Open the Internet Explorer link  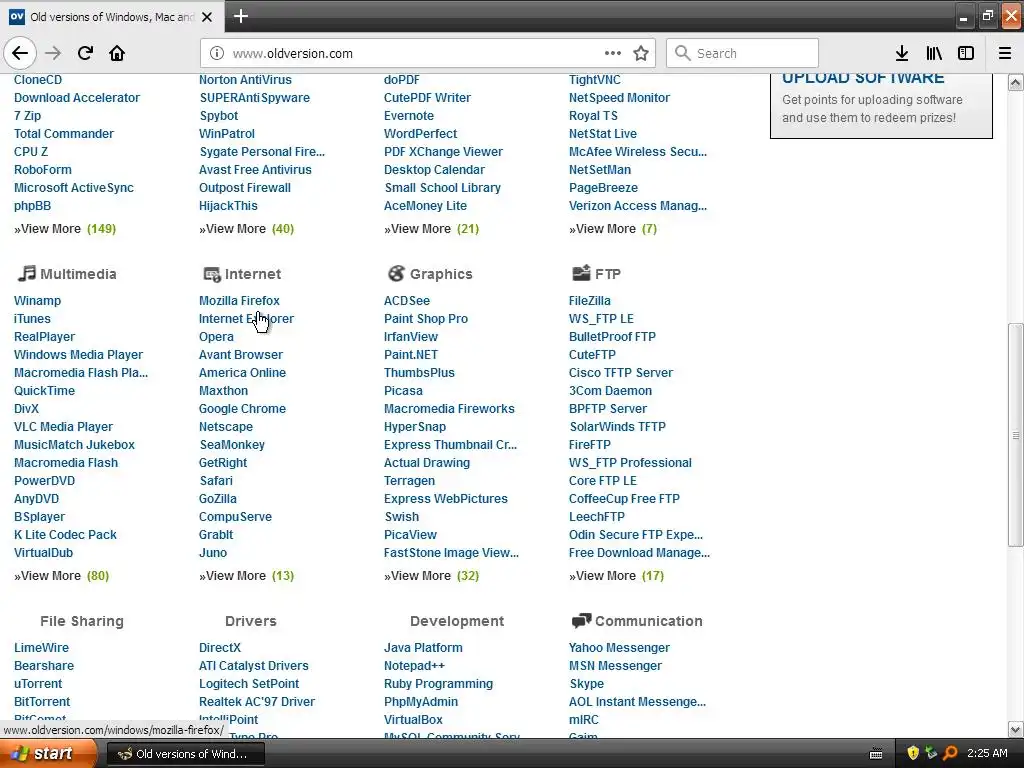246,319
